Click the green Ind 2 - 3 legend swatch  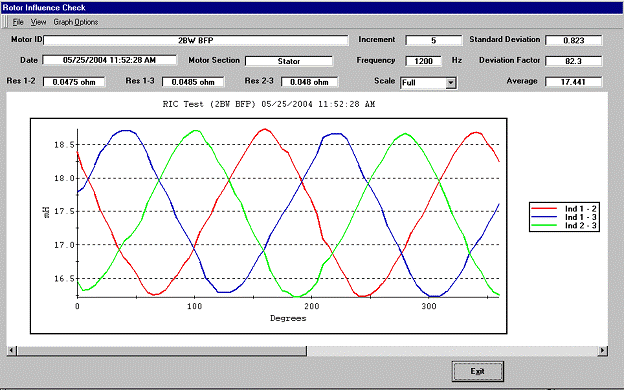click(544, 225)
